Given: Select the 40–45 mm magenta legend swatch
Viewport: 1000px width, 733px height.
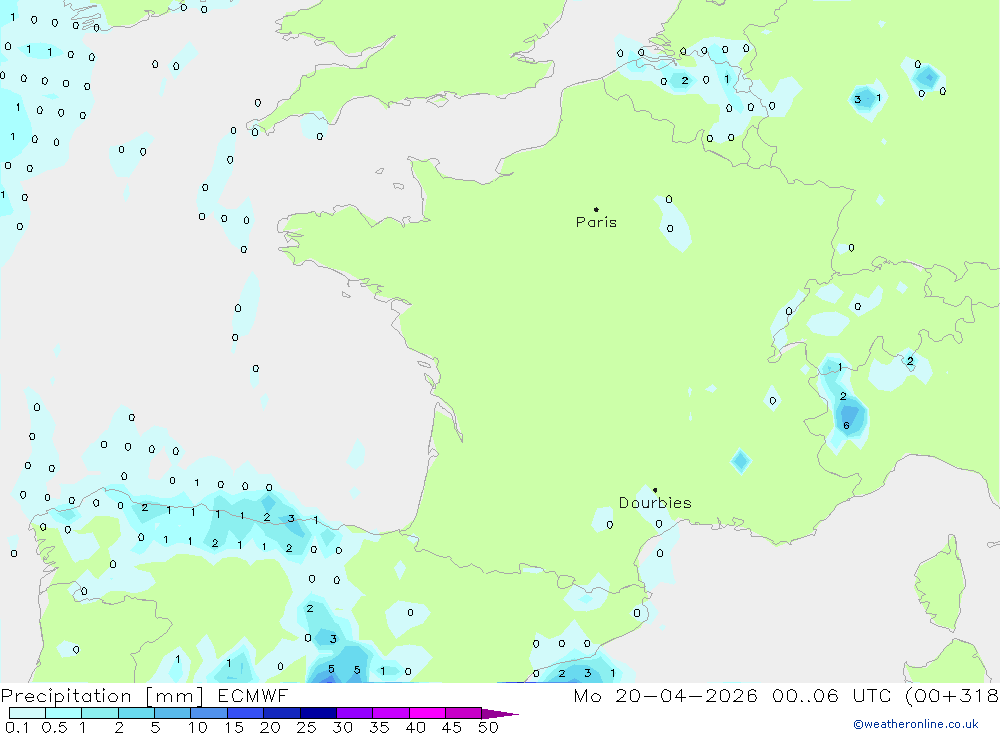Looking at the screenshot, I should (x=427, y=713).
